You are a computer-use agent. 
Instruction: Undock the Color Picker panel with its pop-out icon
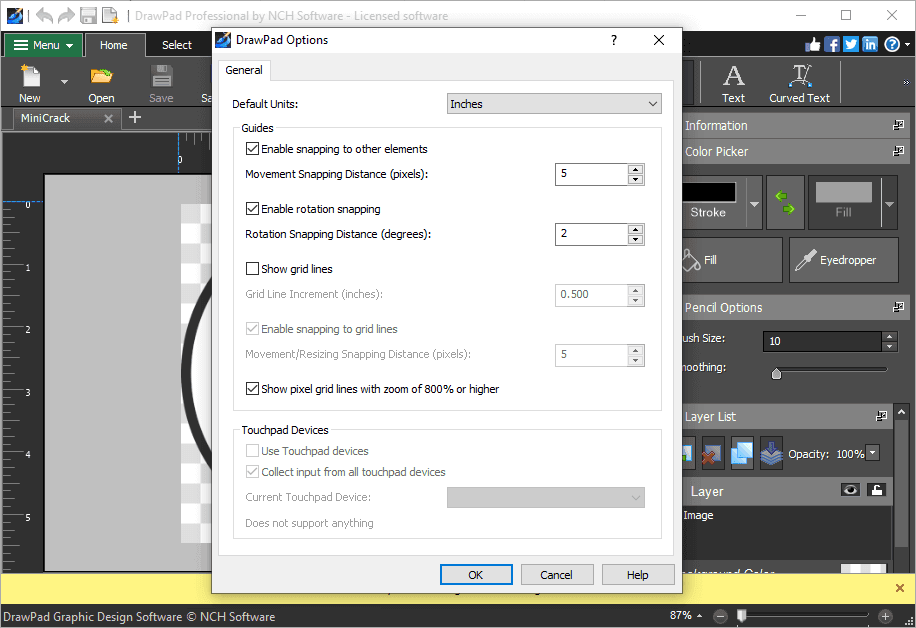(898, 151)
